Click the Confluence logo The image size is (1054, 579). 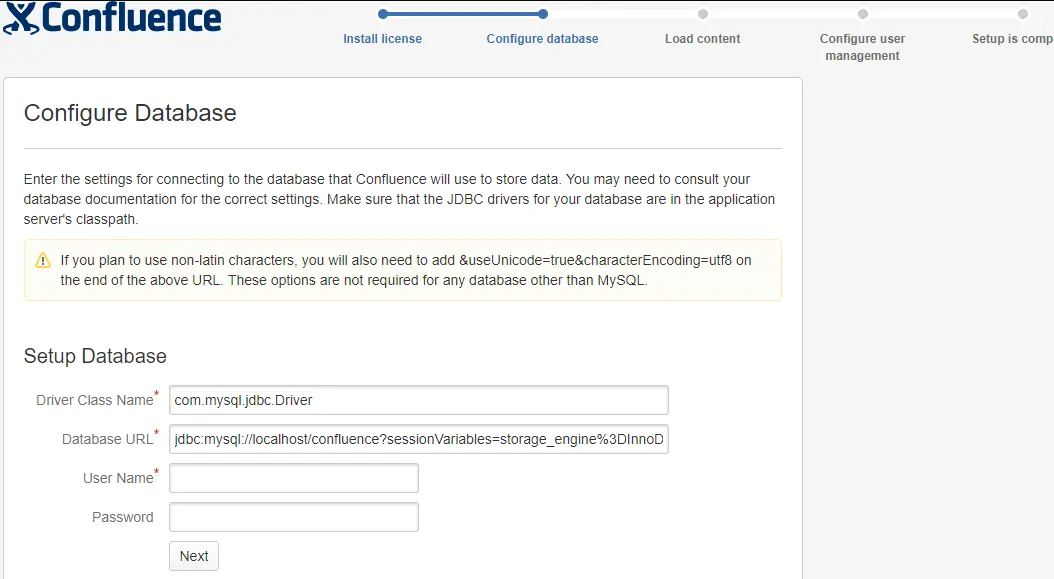112,19
